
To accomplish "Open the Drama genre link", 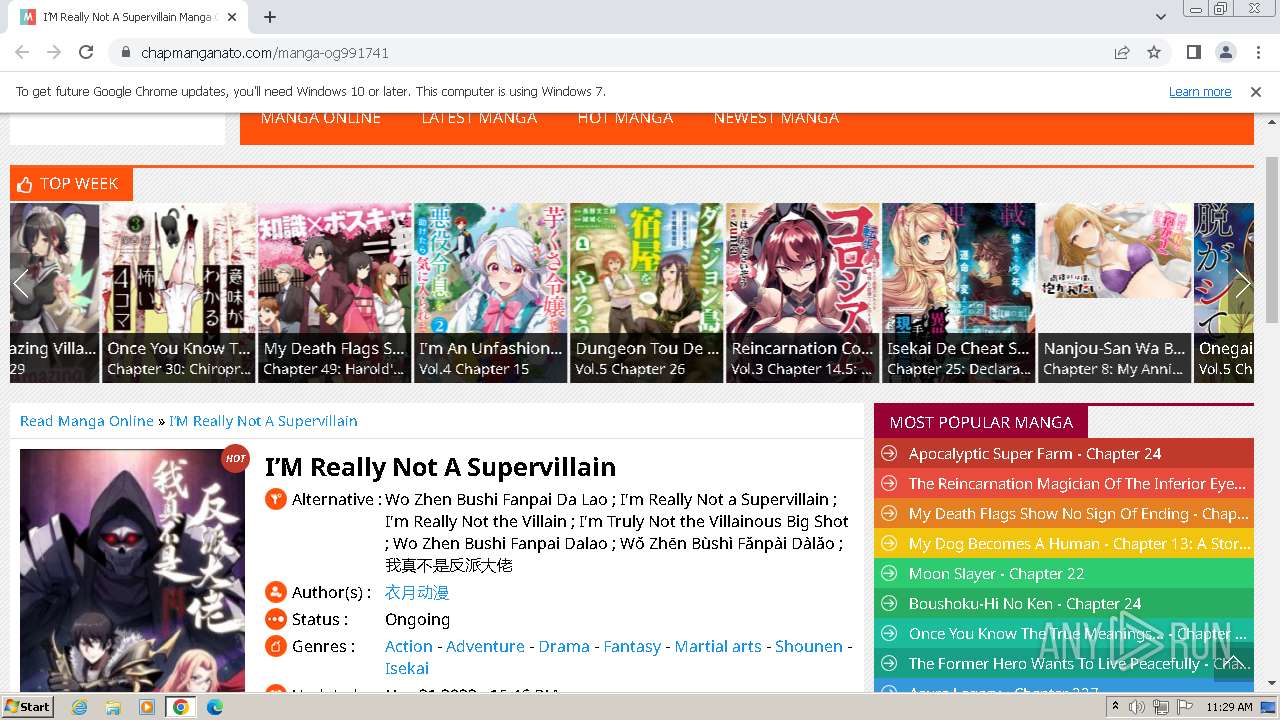I will tap(564, 647).
